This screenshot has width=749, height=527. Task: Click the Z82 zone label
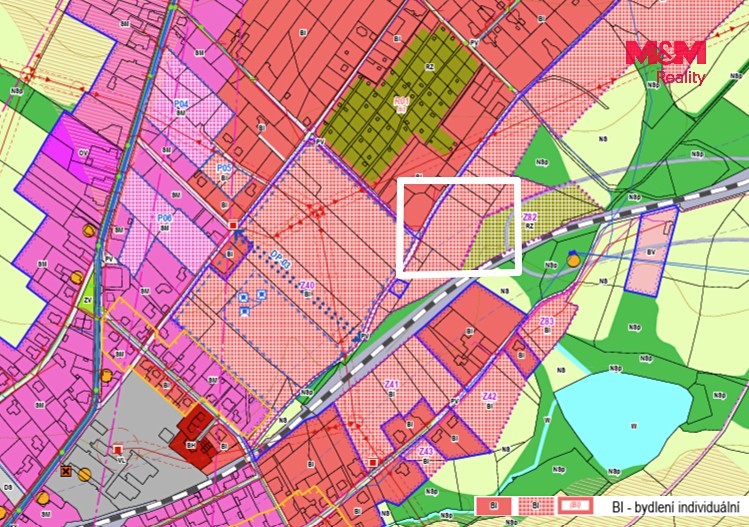(x=529, y=217)
